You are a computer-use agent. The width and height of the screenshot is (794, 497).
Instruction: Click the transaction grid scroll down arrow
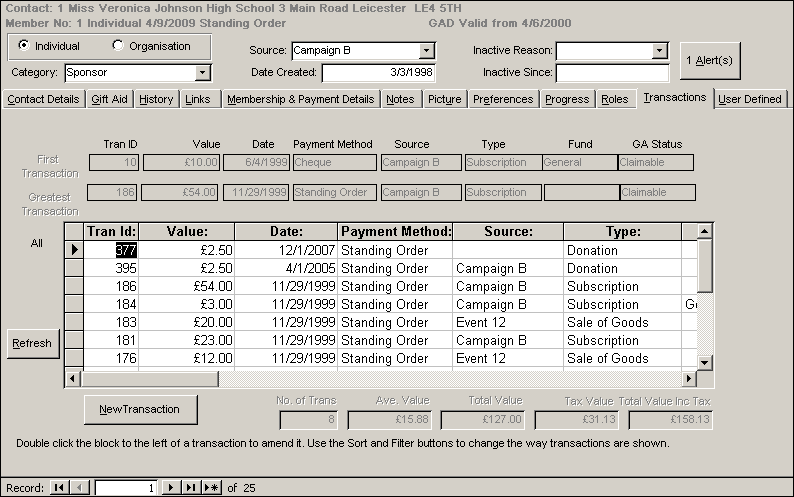704,362
